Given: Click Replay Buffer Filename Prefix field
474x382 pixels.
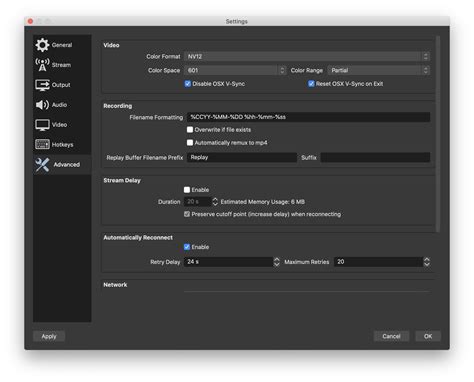Looking at the screenshot, I should [242, 157].
